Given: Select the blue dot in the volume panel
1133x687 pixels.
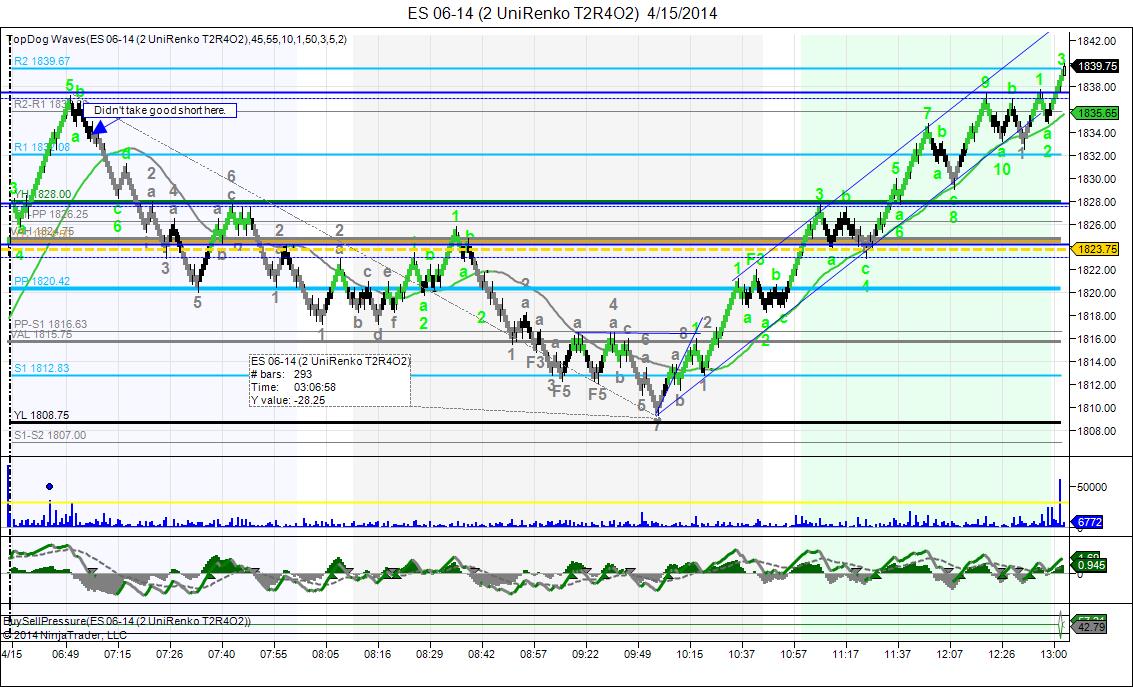Looking at the screenshot, I should click(x=49, y=487).
